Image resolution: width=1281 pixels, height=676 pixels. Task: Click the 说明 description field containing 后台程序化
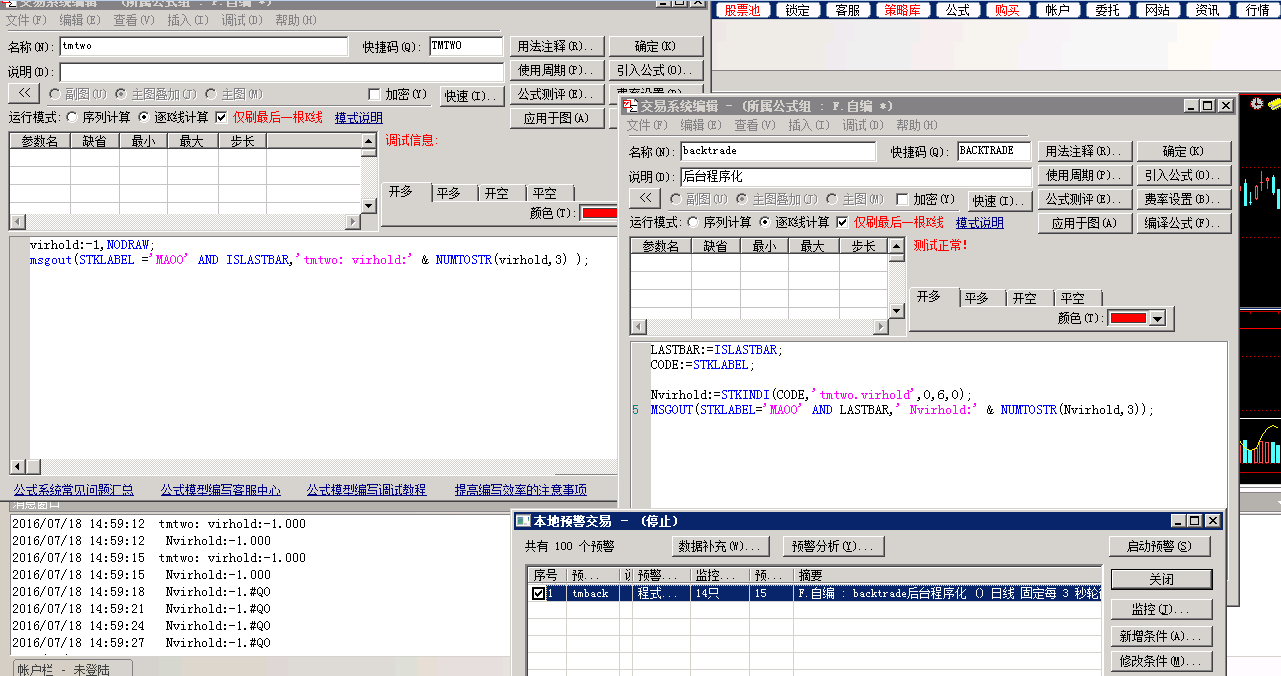855,176
